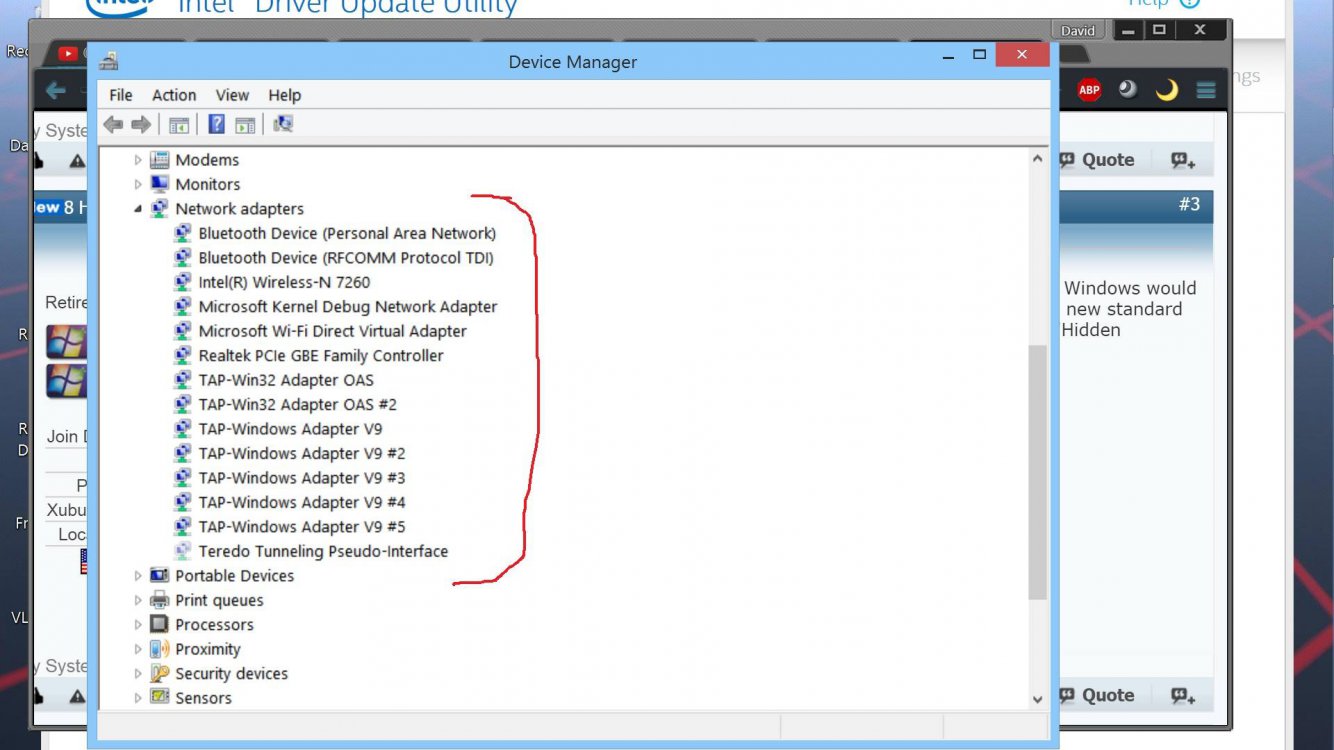1334x750 pixels.
Task: Open the Action menu
Action: (173, 95)
